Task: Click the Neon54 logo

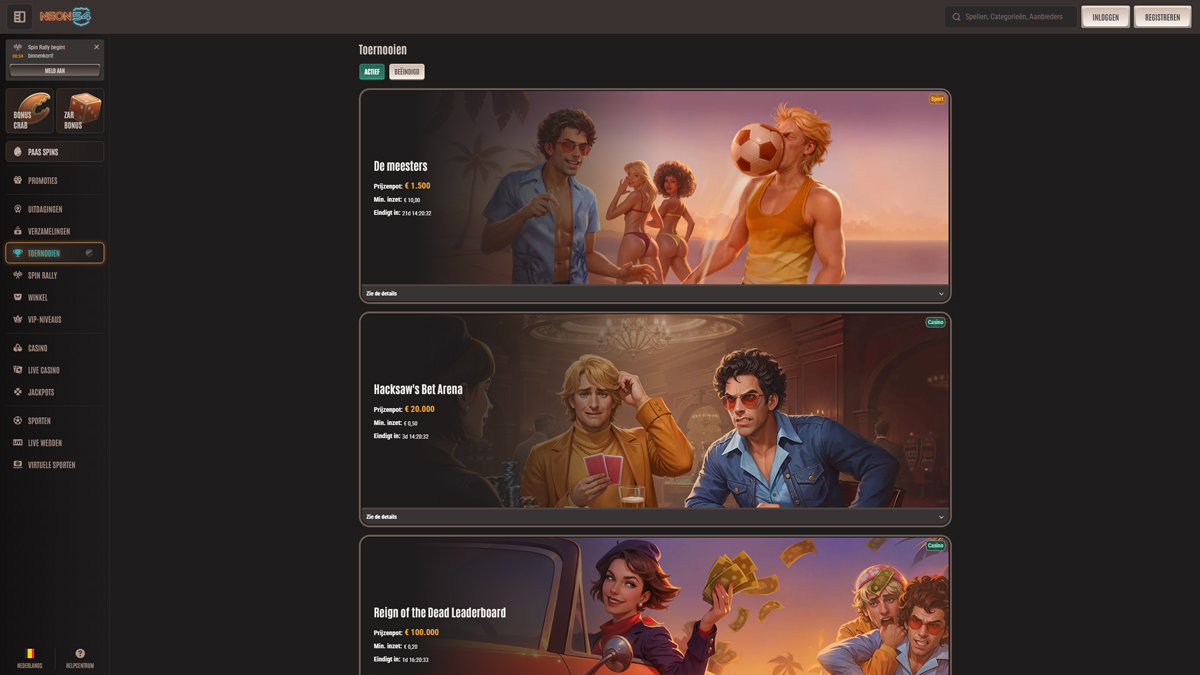Action: tap(65, 17)
